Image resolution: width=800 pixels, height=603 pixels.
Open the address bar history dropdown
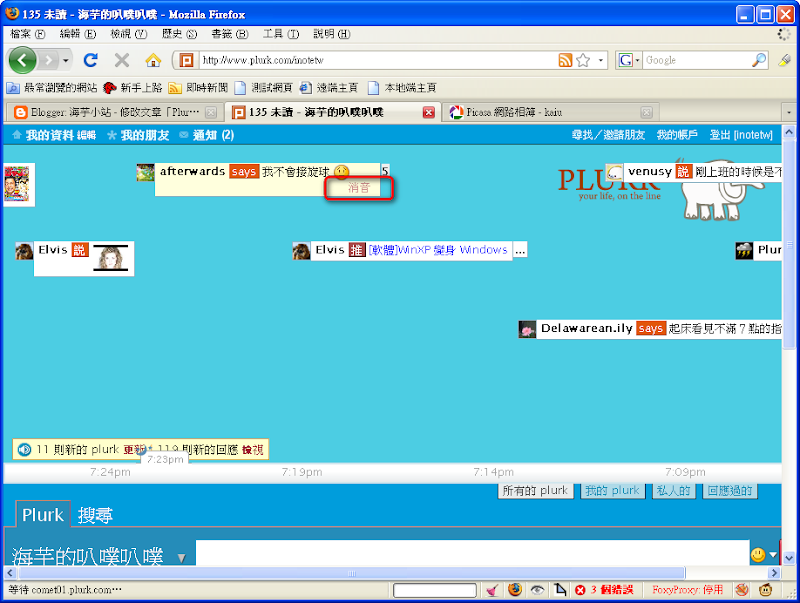[601, 60]
